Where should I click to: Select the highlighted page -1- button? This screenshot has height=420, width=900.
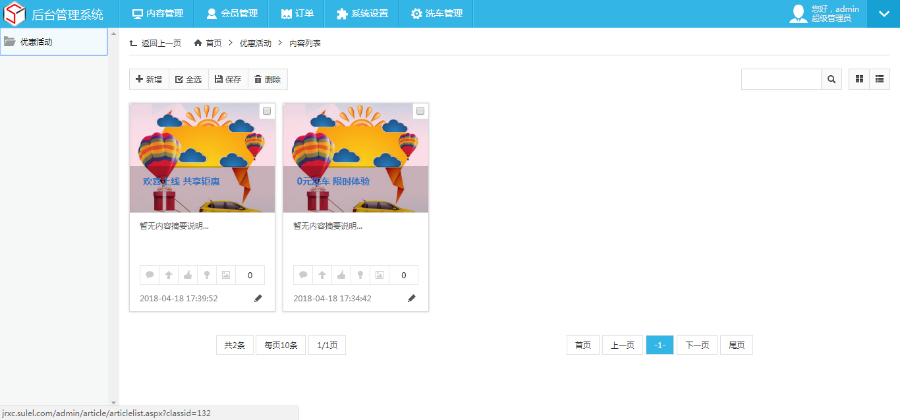[660, 345]
